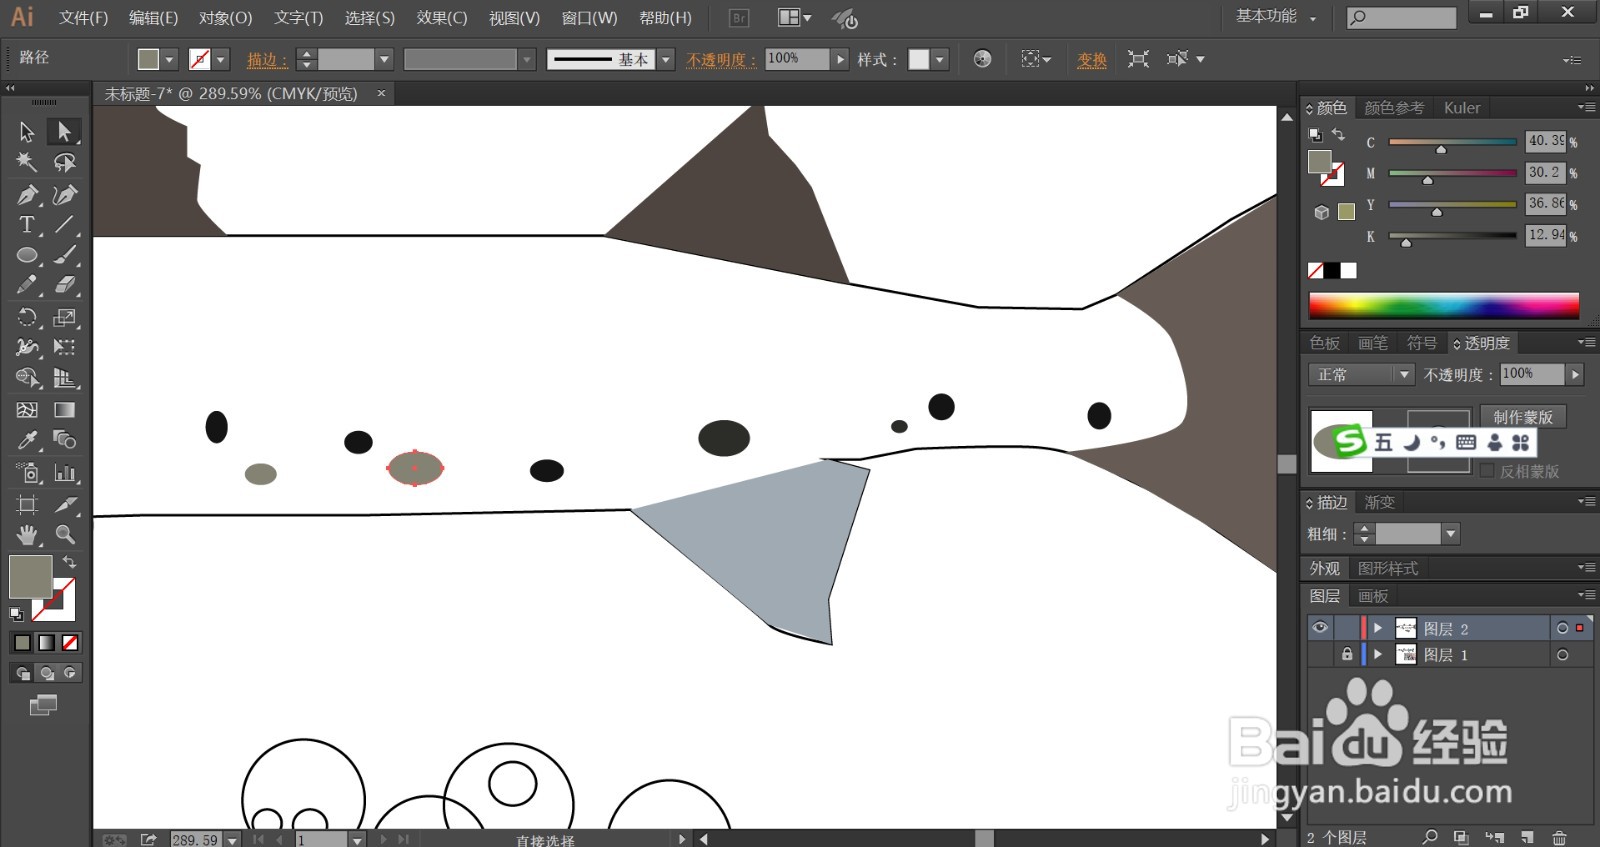The width and height of the screenshot is (1600, 847).
Task: Expand 图层 2 disclosure triangle
Action: 1378,628
